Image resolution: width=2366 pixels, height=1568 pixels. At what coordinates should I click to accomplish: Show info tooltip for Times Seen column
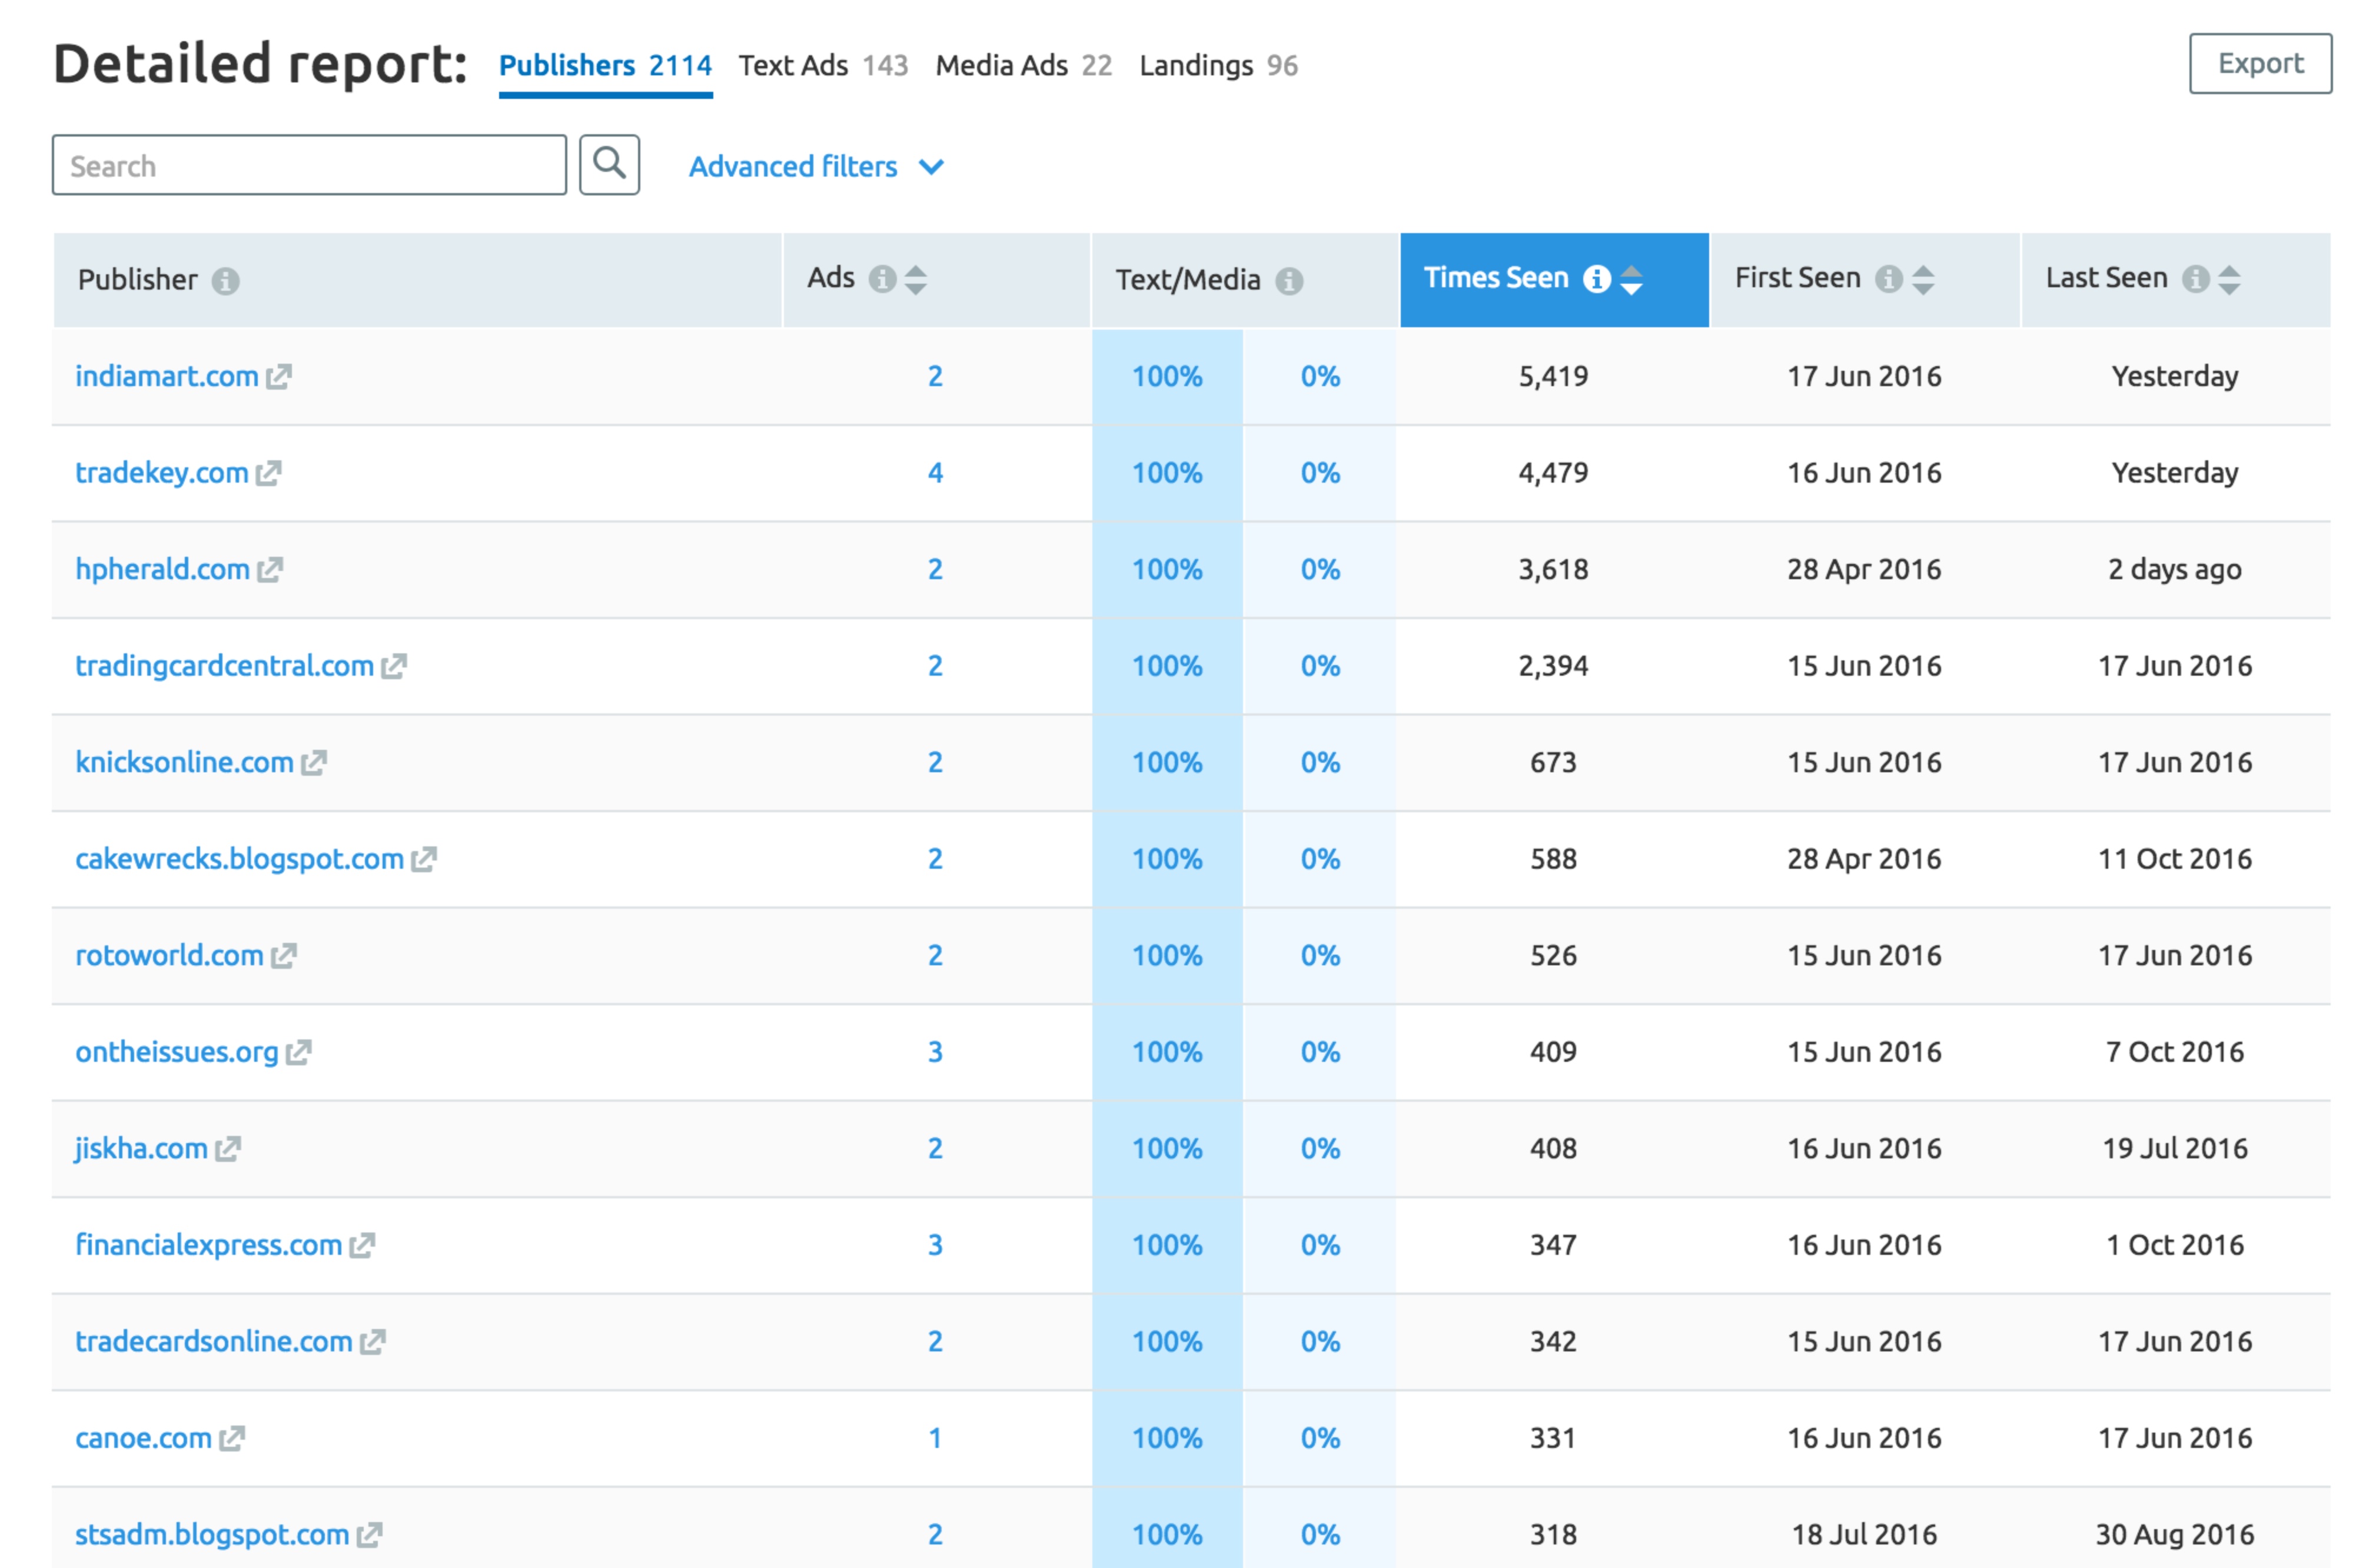tap(1597, 278)
